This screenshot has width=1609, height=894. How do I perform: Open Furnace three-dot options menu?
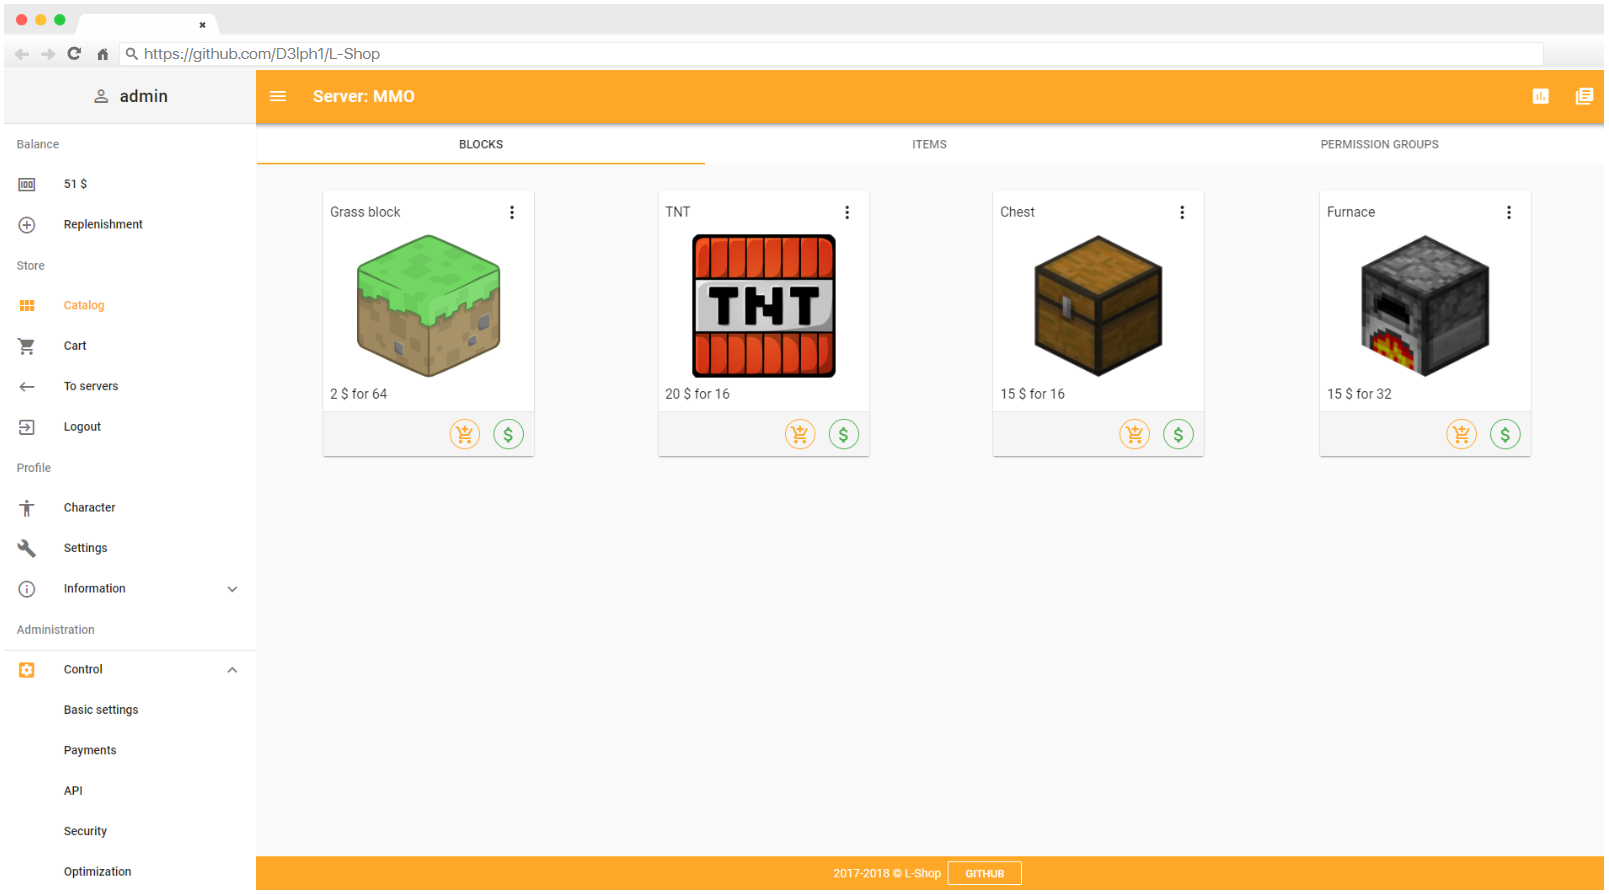(1509, 213)
